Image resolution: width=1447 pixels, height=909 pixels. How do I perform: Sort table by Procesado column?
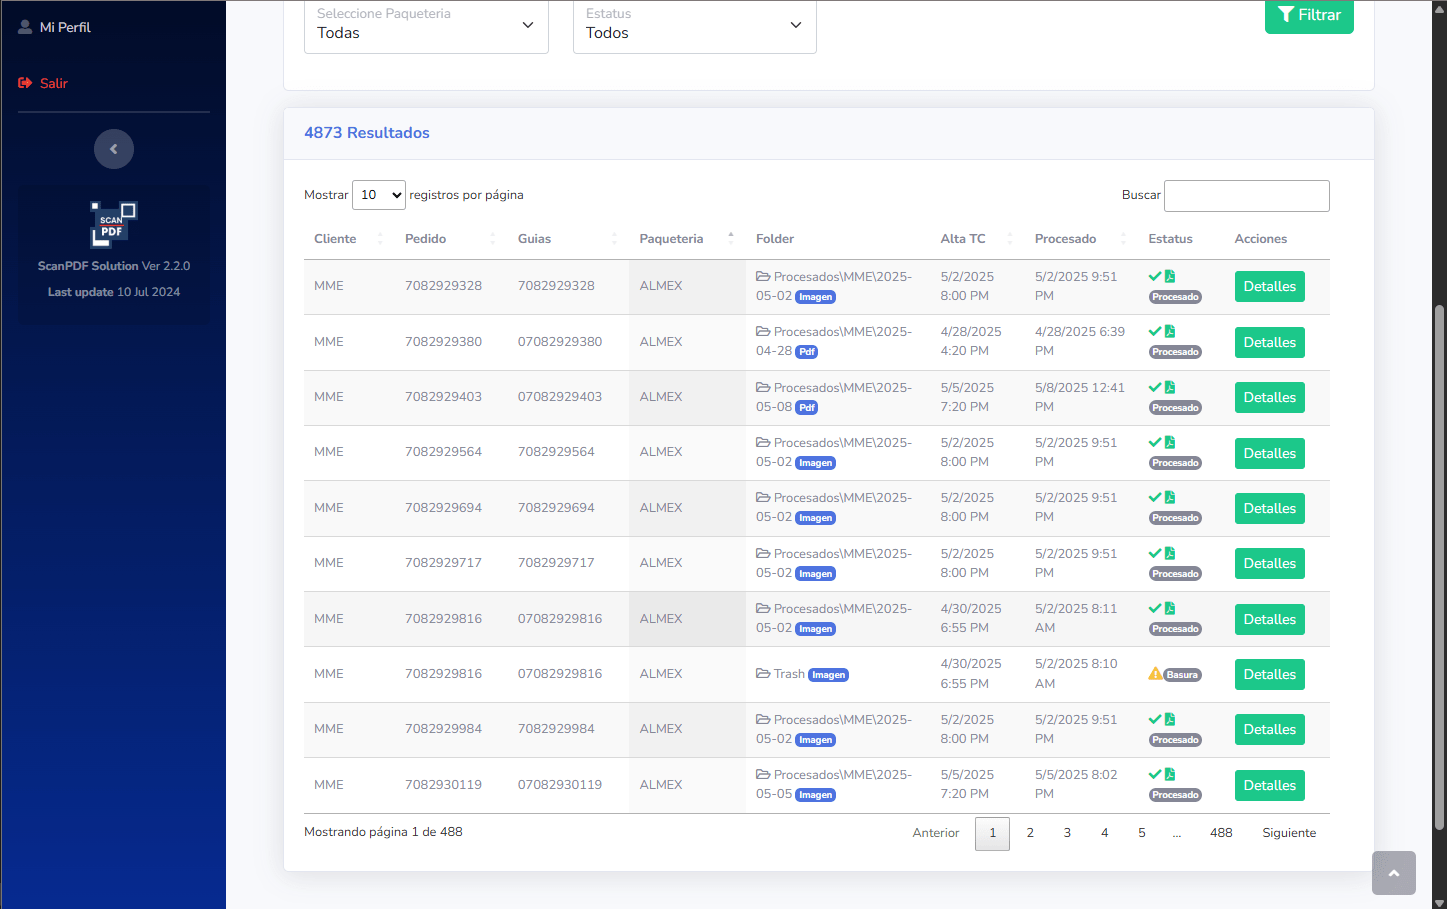click(1081, 239)
